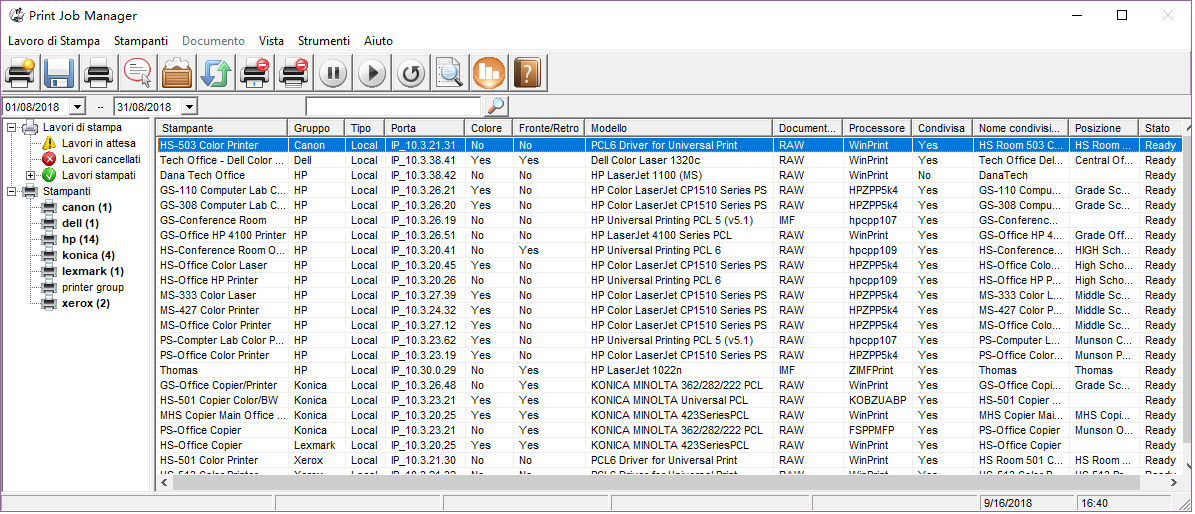This screenshot has width=1195, height=514.
Task: Click the printer icon next to hp (14)
Action: (50, 239)
